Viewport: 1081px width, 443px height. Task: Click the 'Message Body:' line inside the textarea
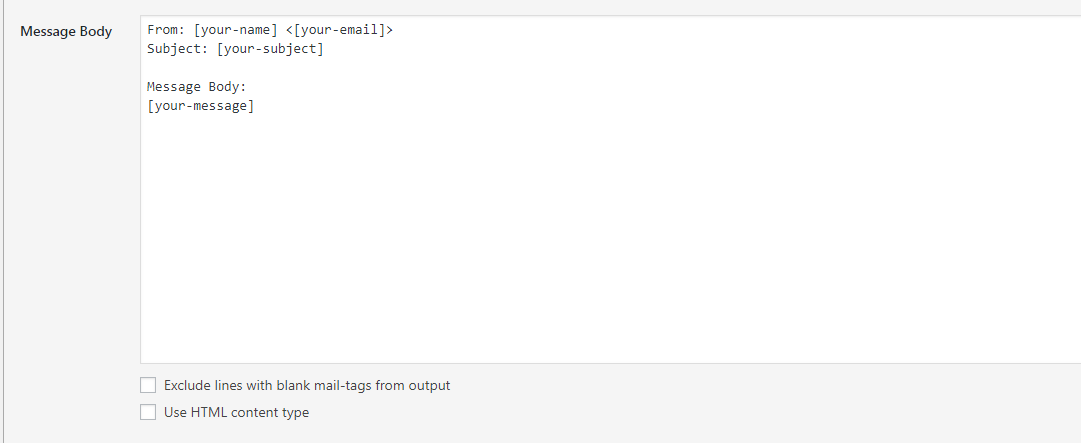click(x=196, y=87)
